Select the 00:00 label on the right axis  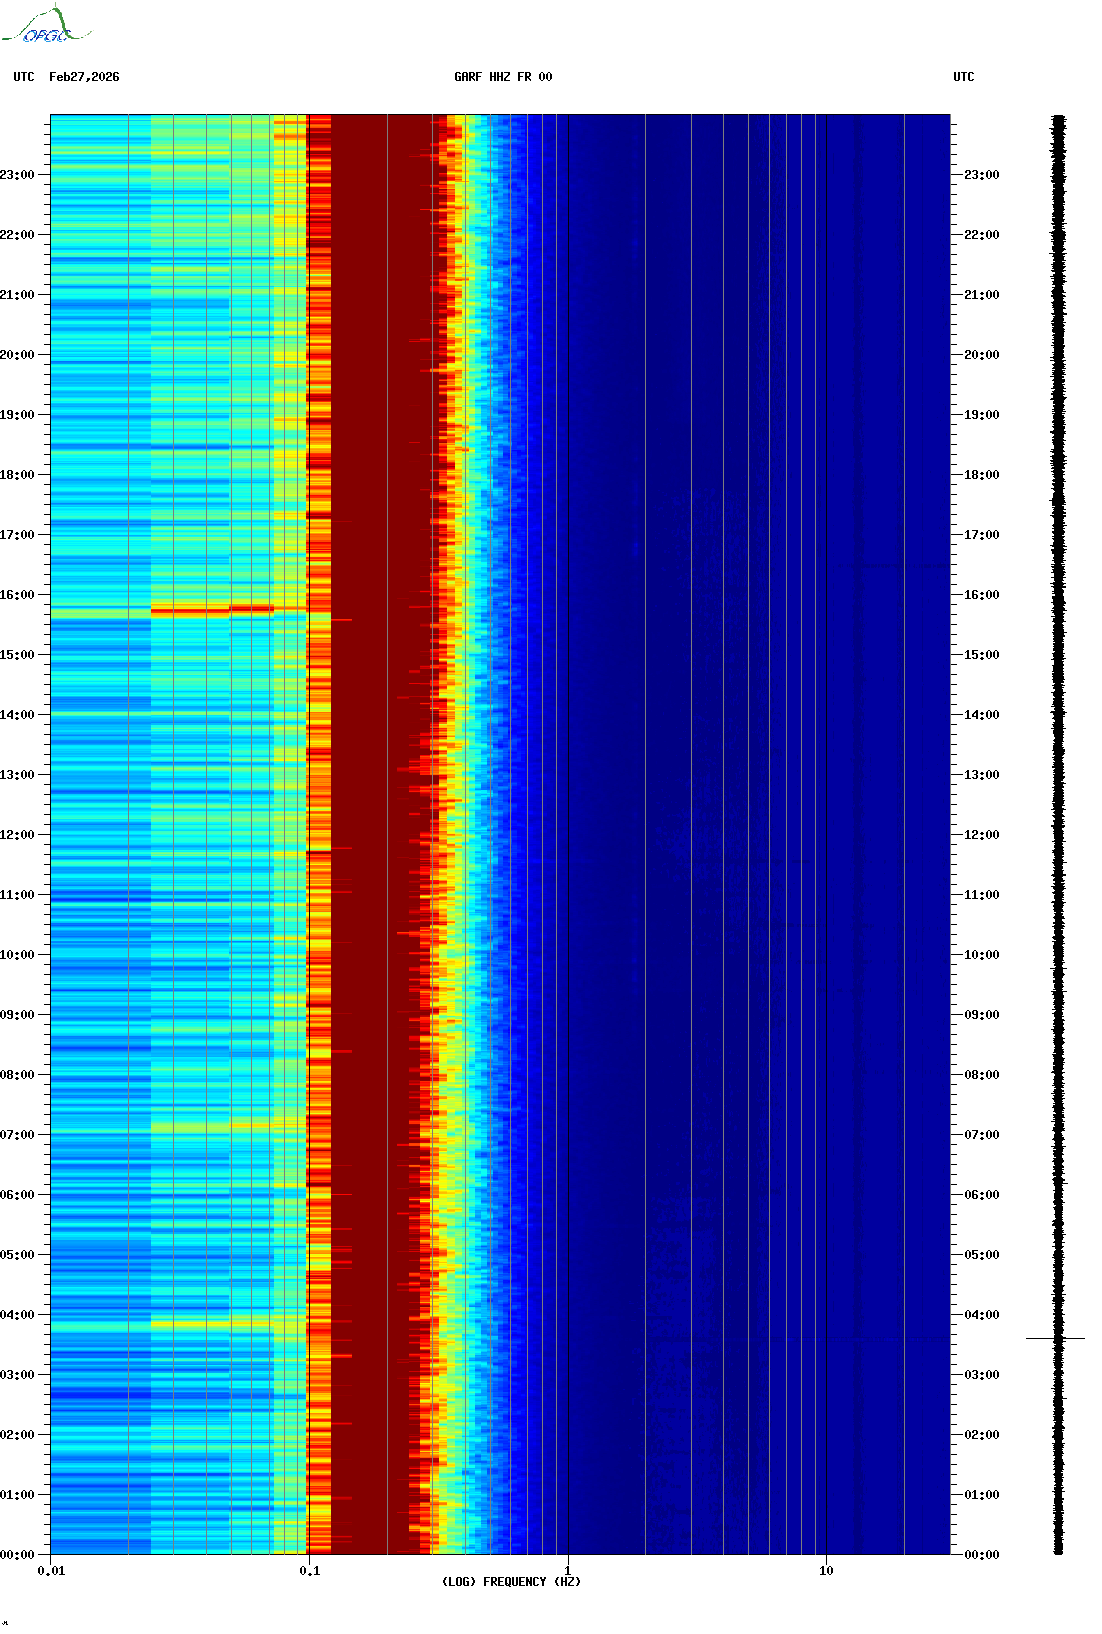pos(981,1555)
